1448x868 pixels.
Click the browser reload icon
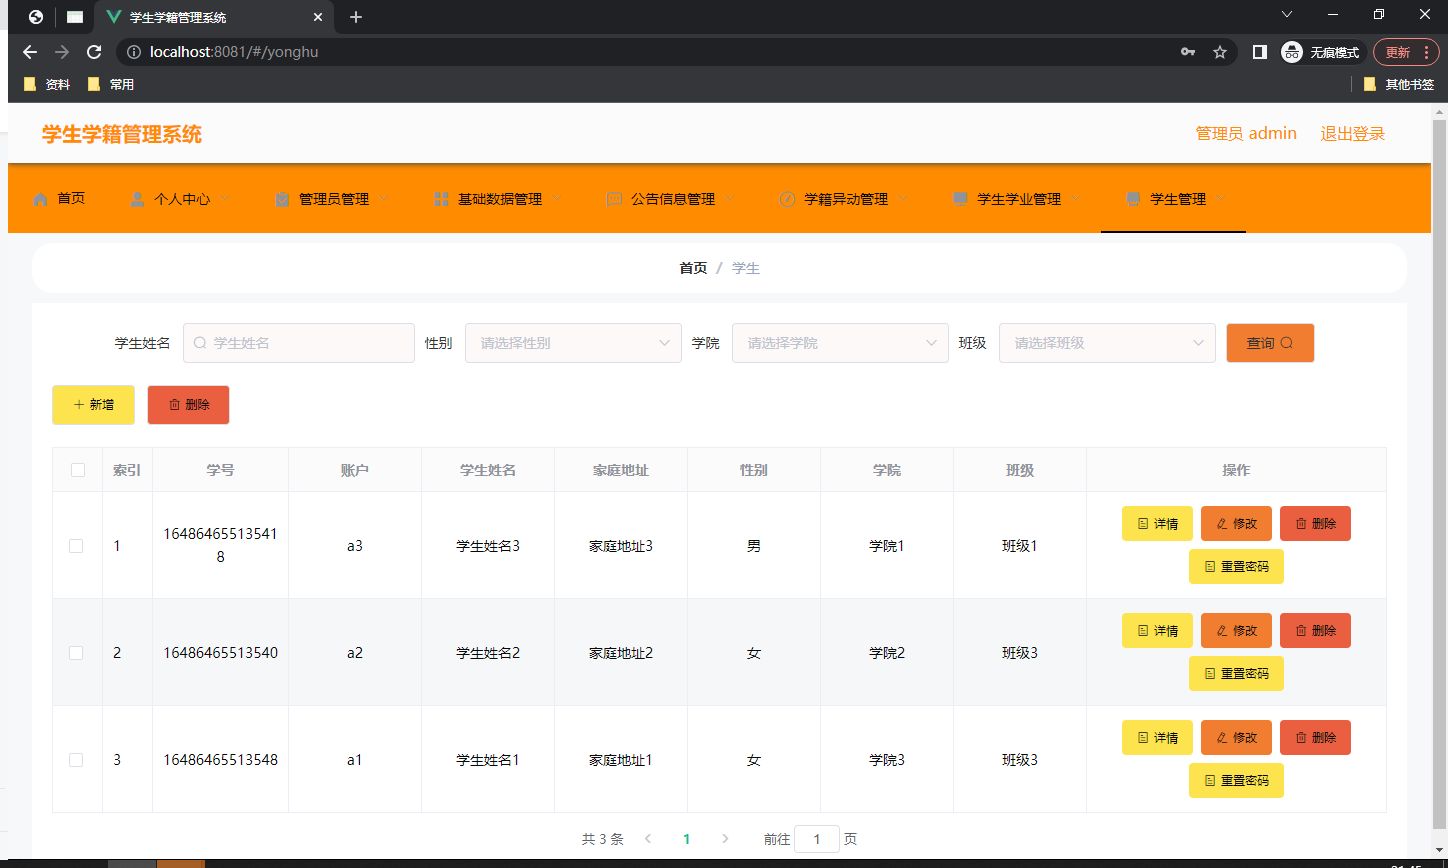pos(94,52)
